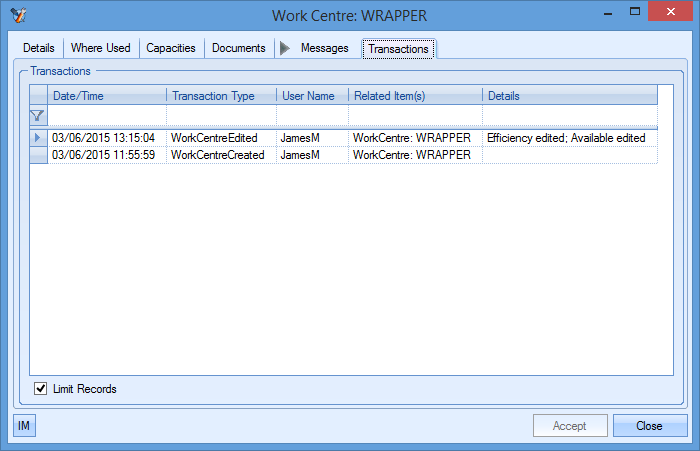Switch to the Messages tab
Screen dimensions: 700x451
(325, 48)
